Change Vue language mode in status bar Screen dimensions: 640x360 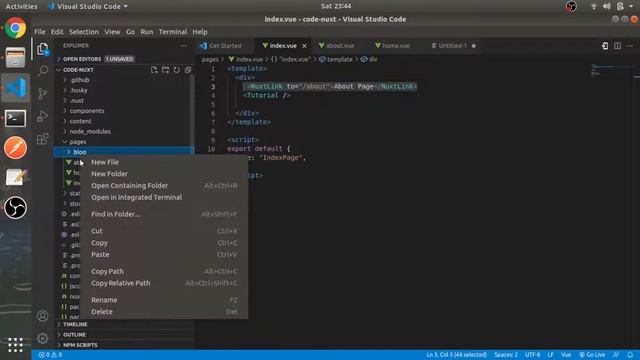(x=566, y=355)
